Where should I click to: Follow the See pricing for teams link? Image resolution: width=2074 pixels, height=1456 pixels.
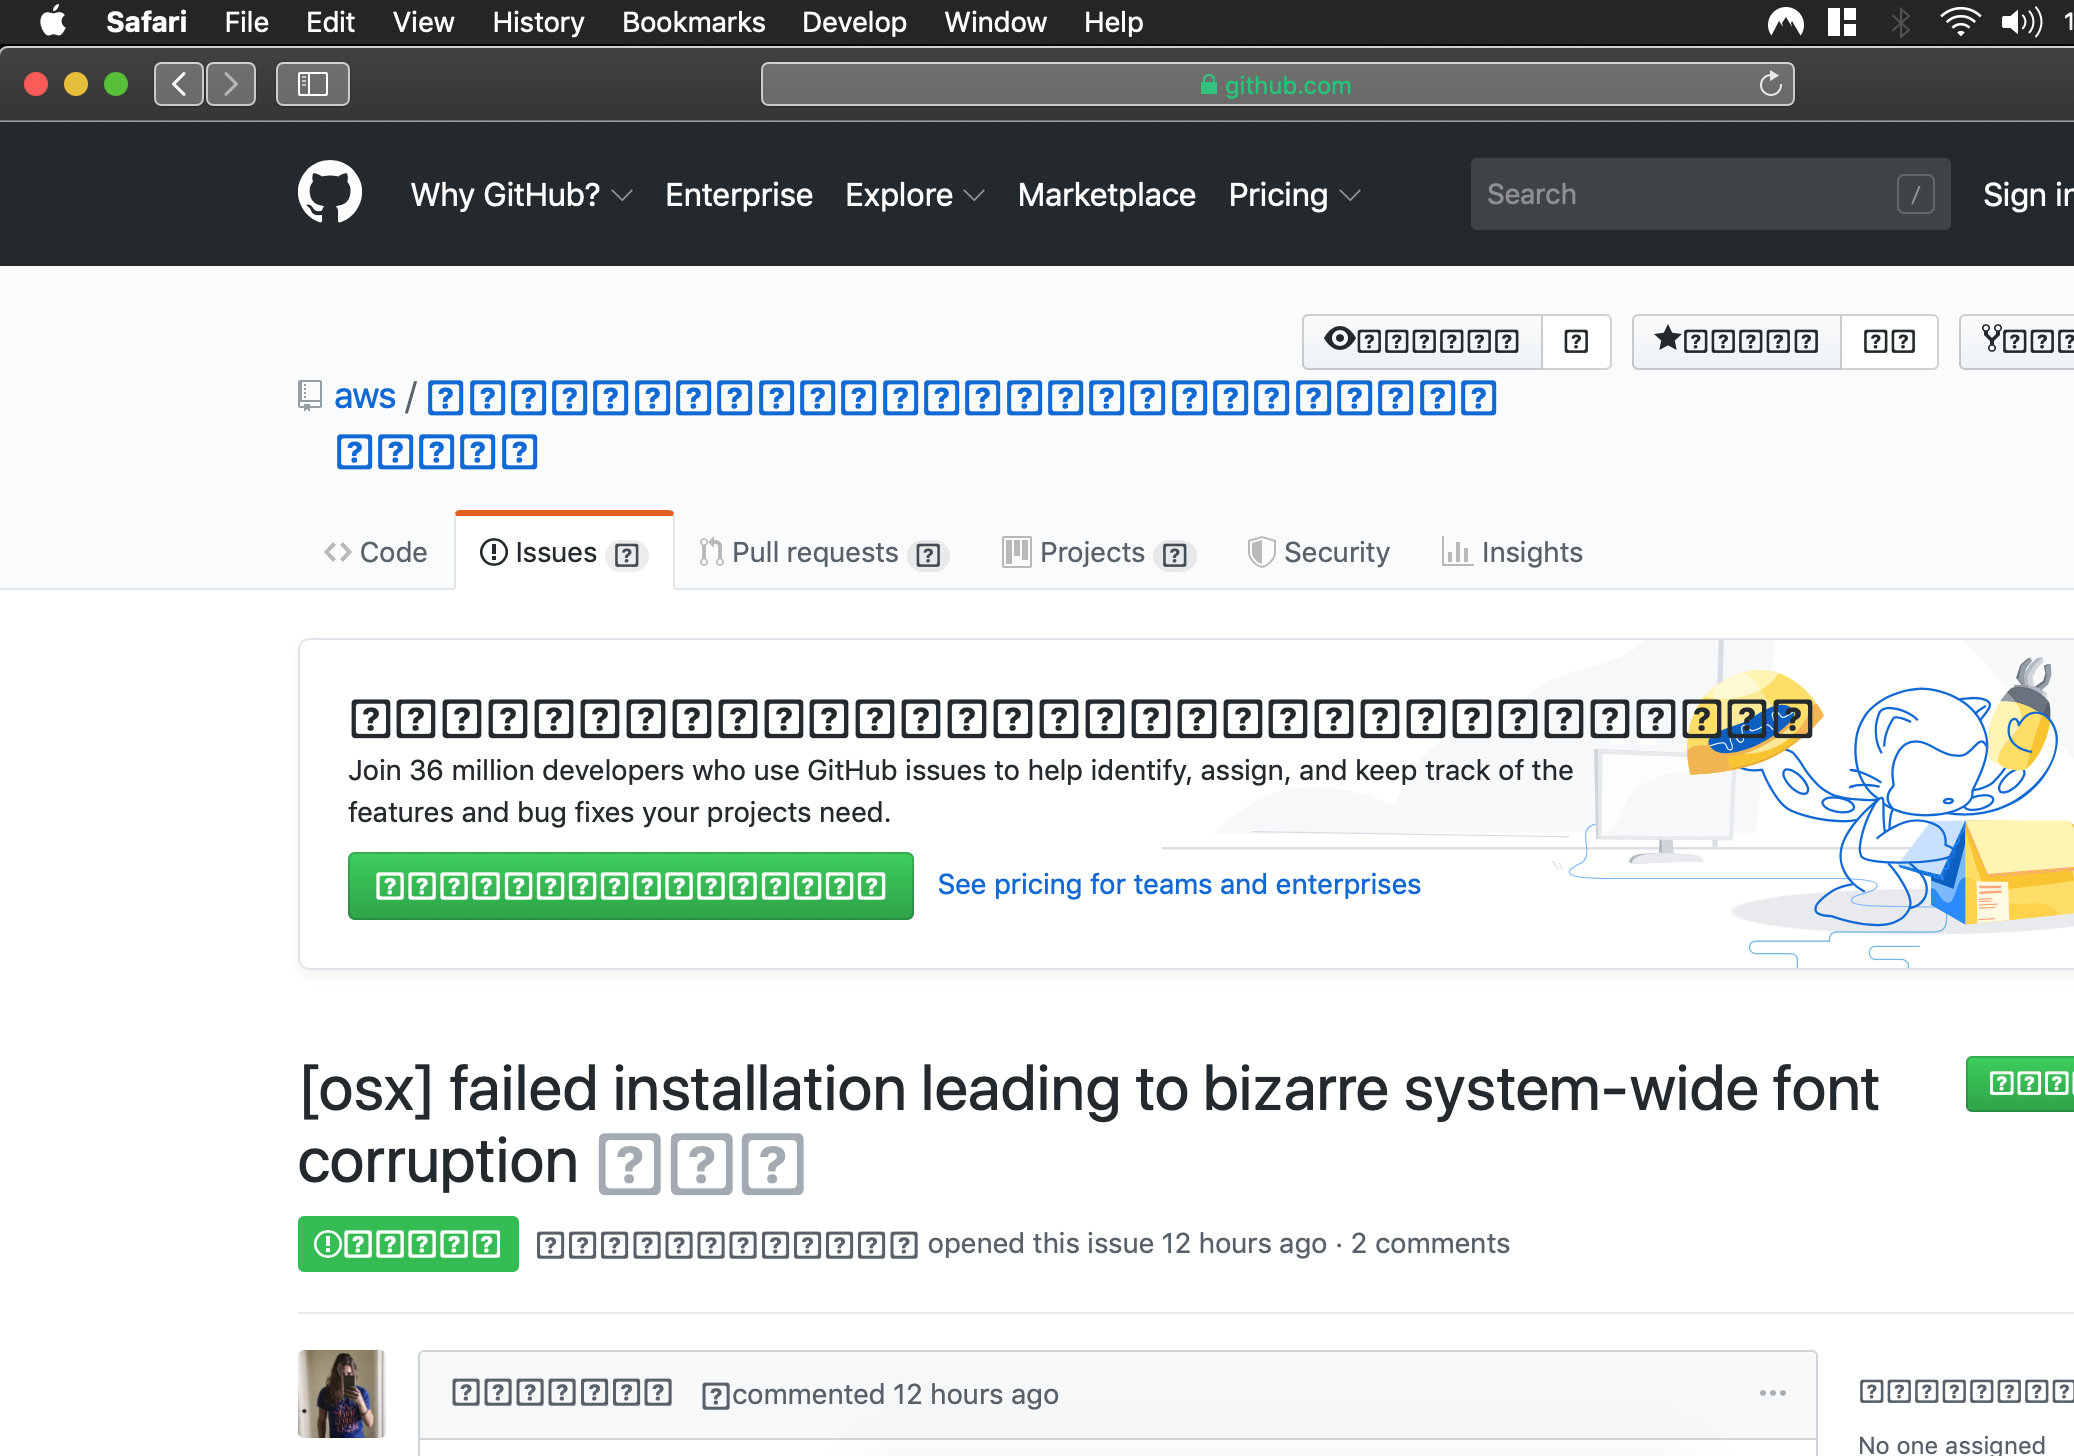(x=1178, y=884)
